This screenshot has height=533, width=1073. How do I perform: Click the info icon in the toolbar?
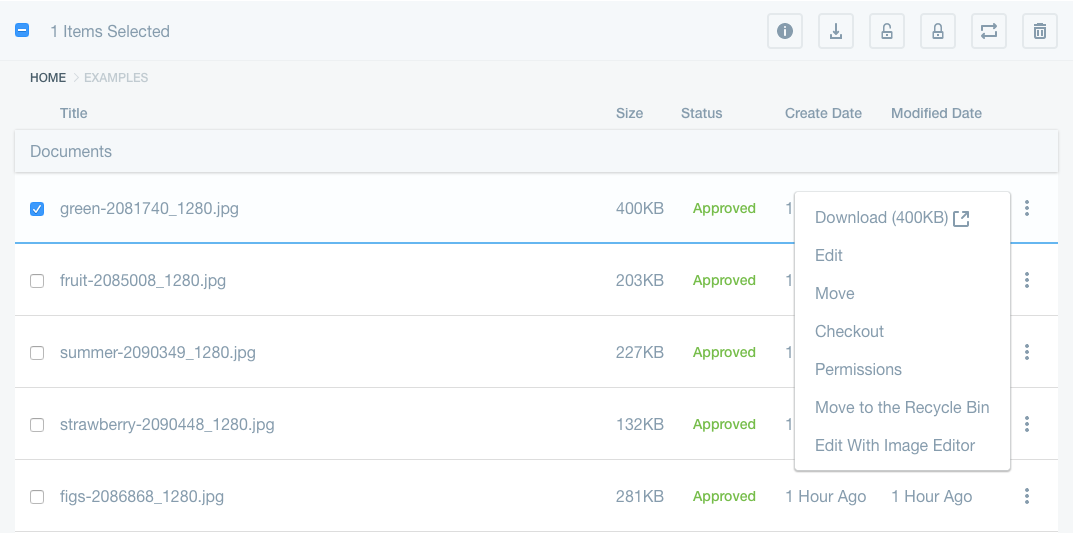[x=785, y=31]
